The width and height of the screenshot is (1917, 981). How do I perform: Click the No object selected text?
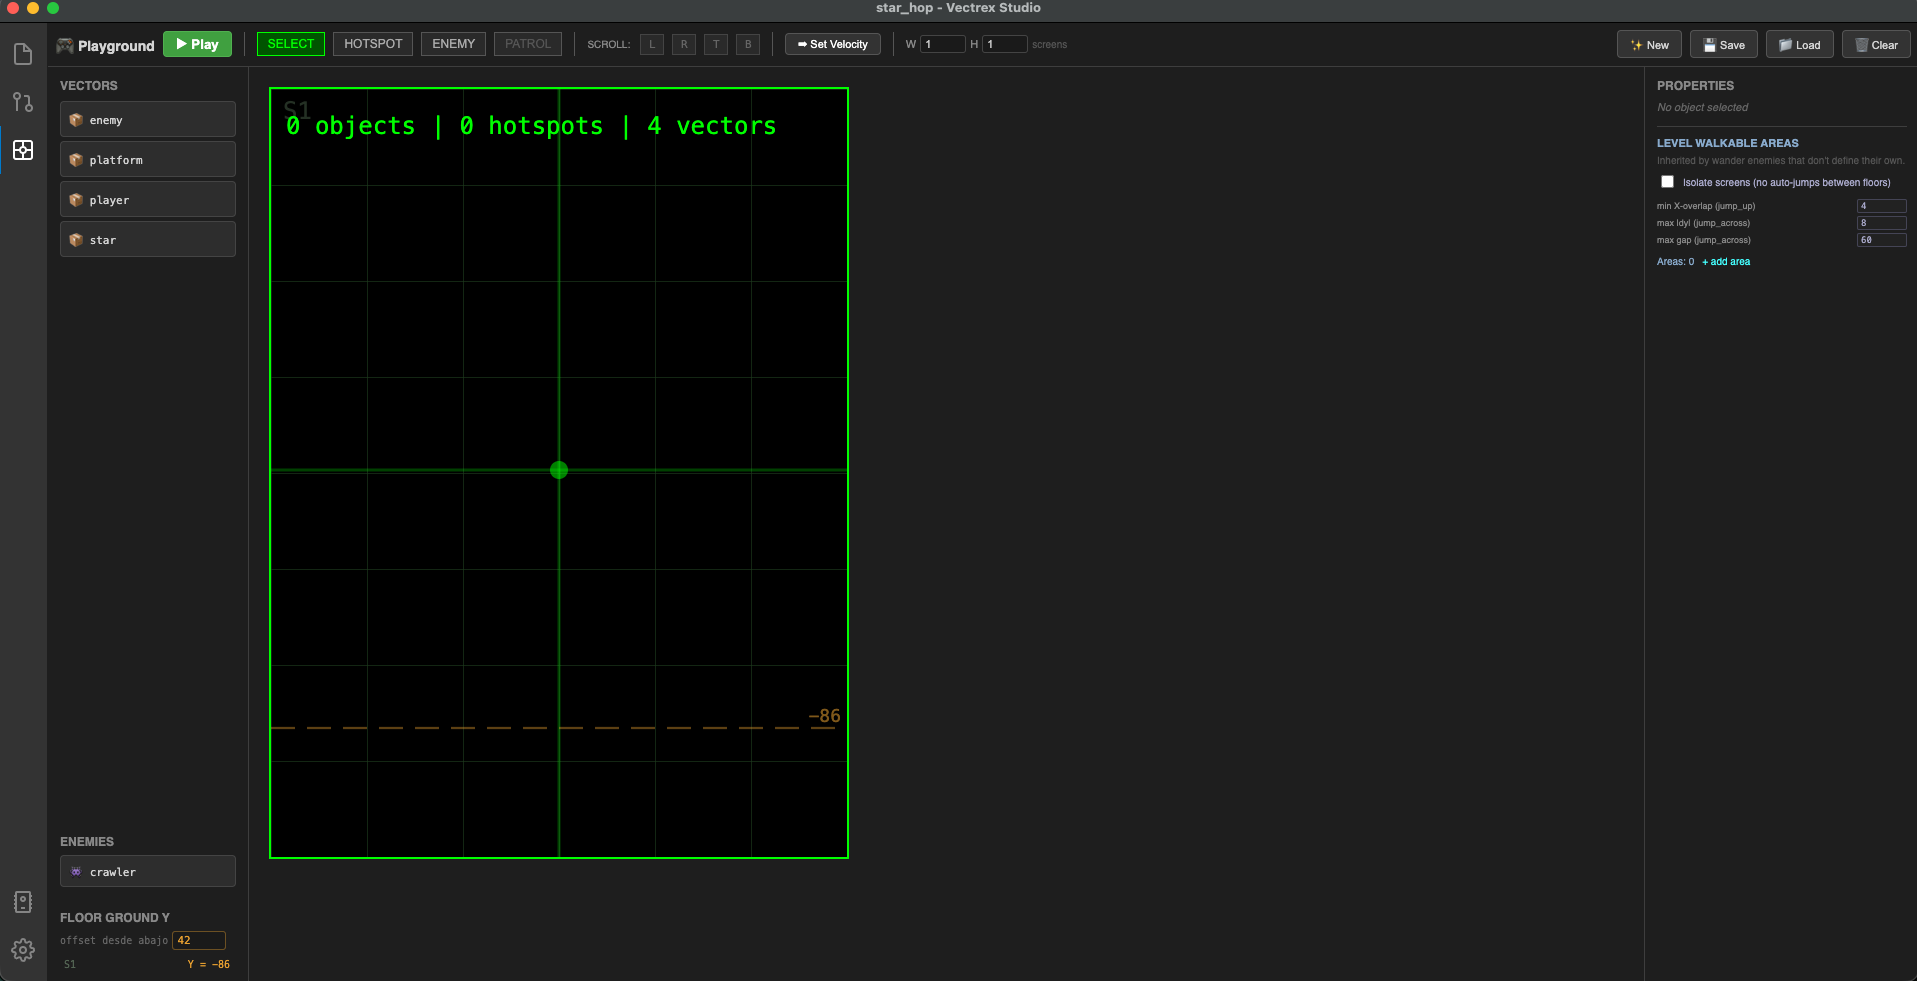click(1703, 107)
